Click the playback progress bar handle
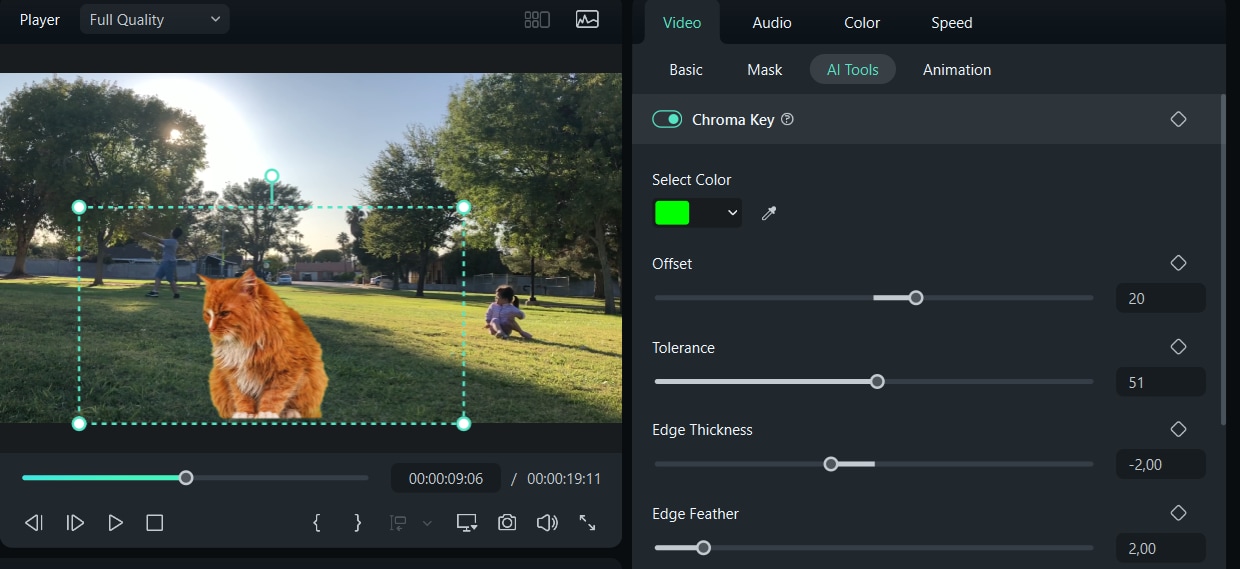Viewport: 1240px width, 569px height. pyautogui.click(x=186, y=478)
